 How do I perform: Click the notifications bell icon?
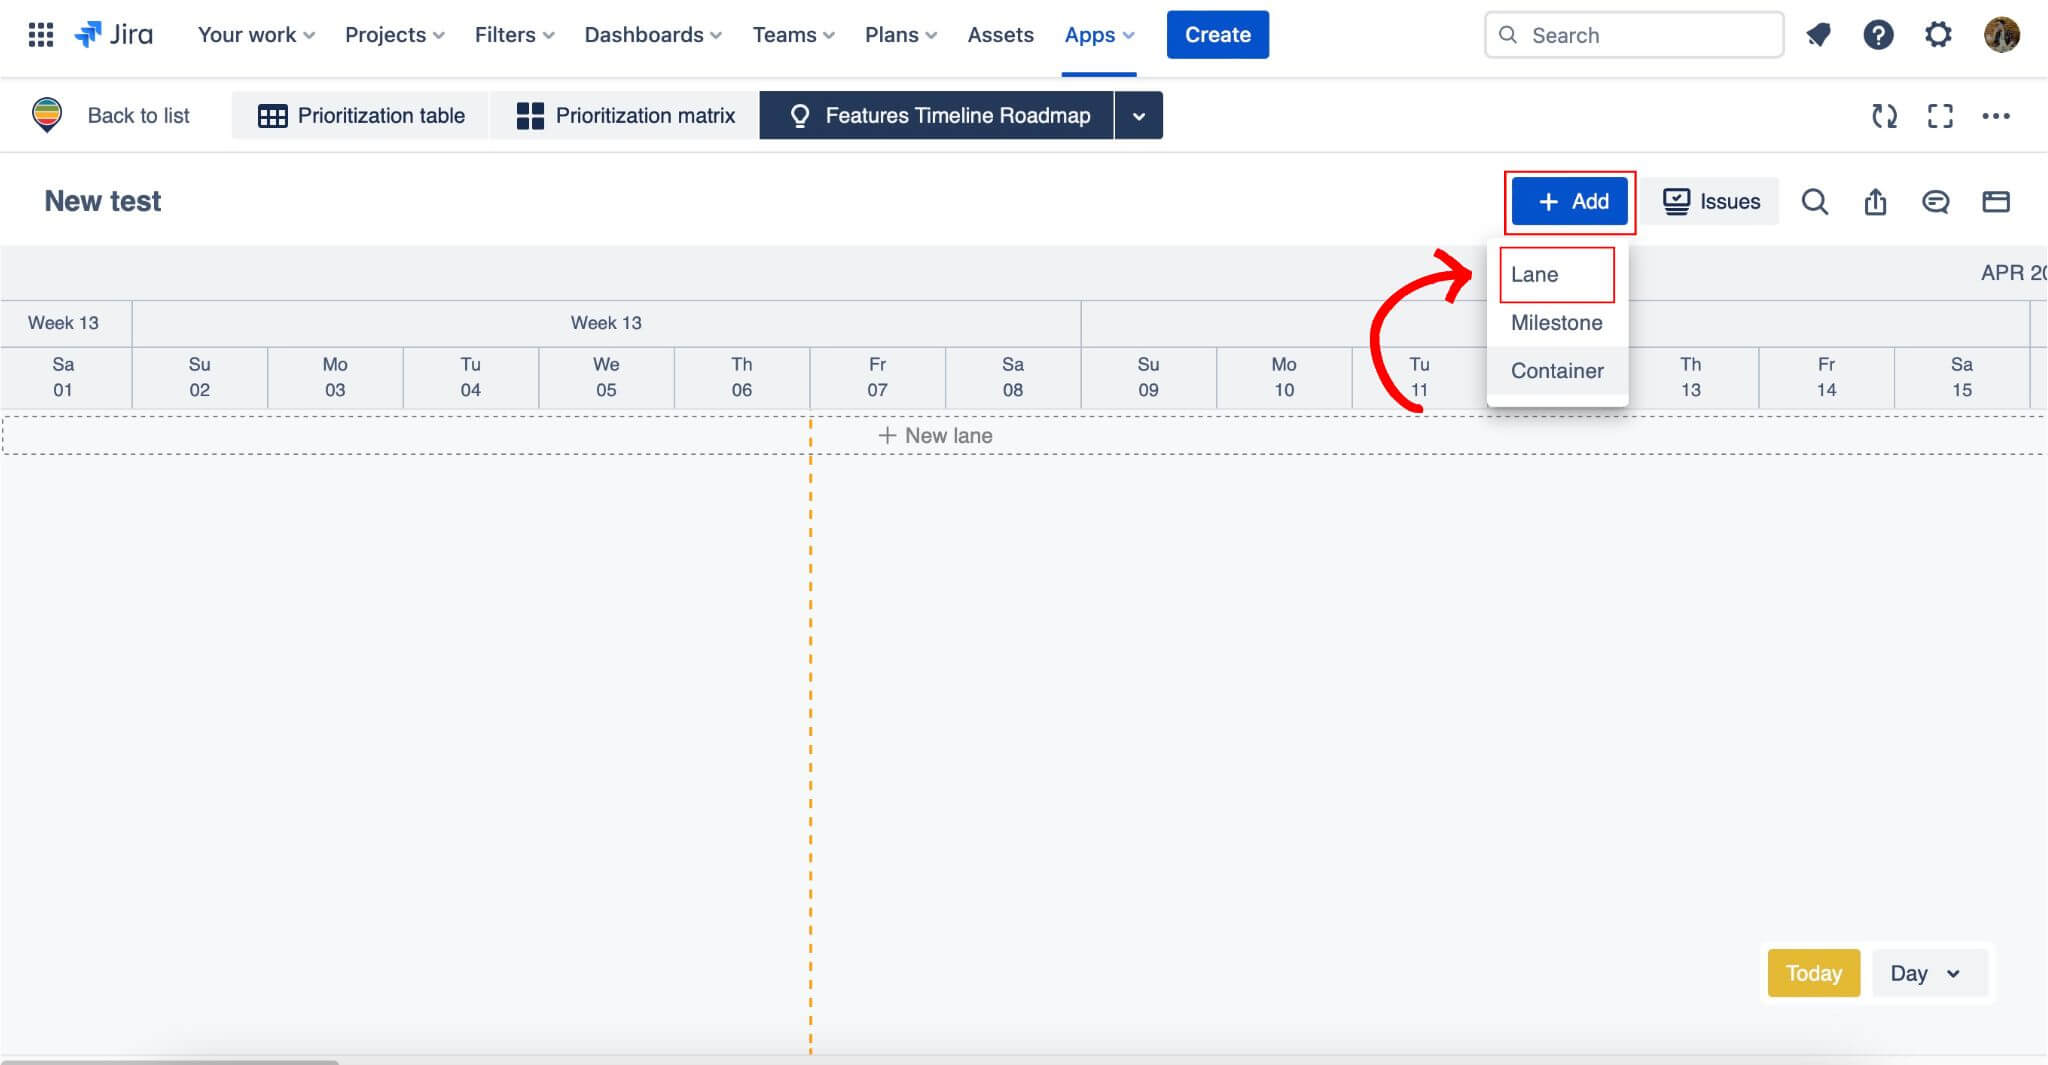[1818, 35]
